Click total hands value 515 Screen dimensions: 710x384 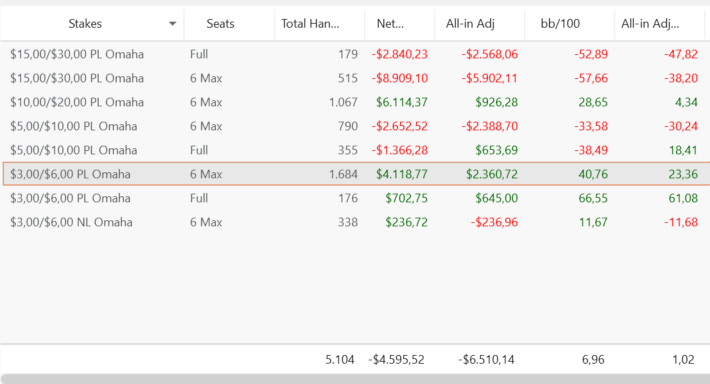coord(348,78)
